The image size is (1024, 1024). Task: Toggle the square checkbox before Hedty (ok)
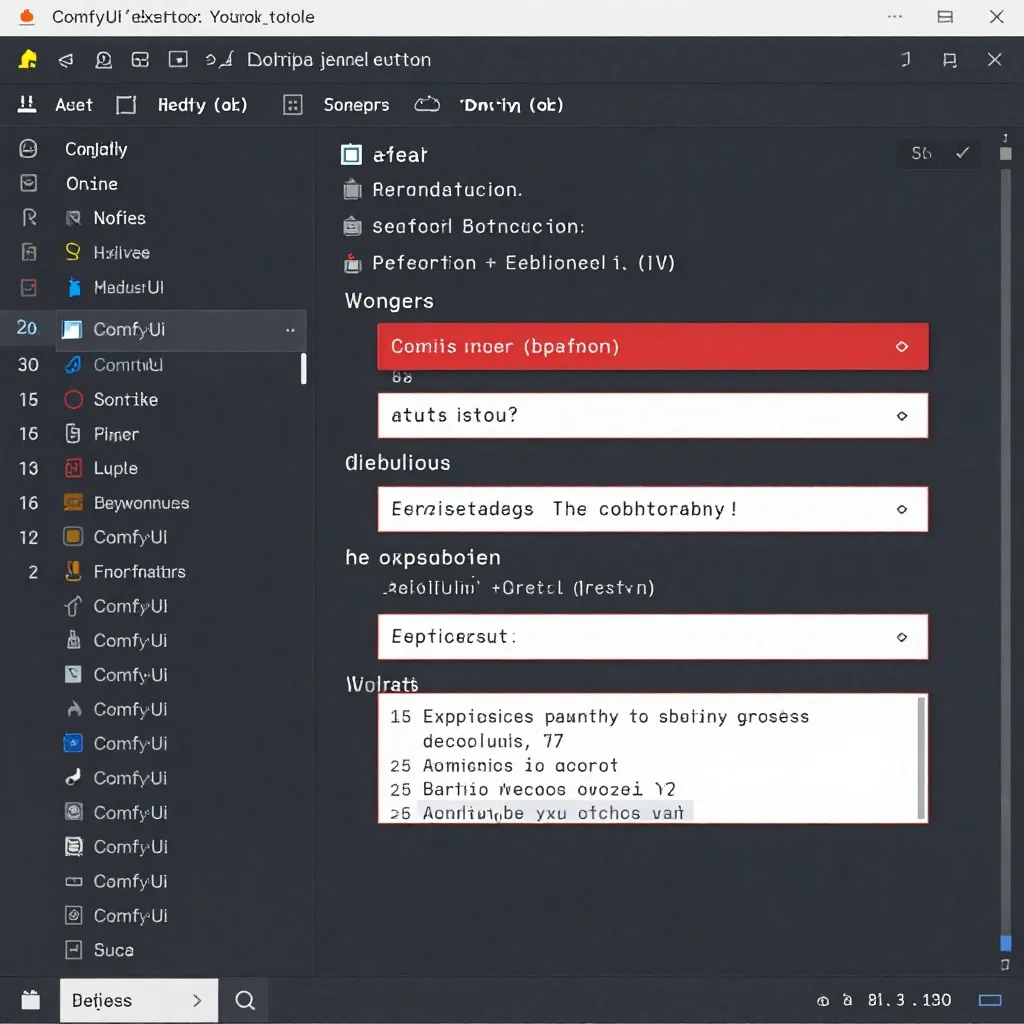pos(126,105)
